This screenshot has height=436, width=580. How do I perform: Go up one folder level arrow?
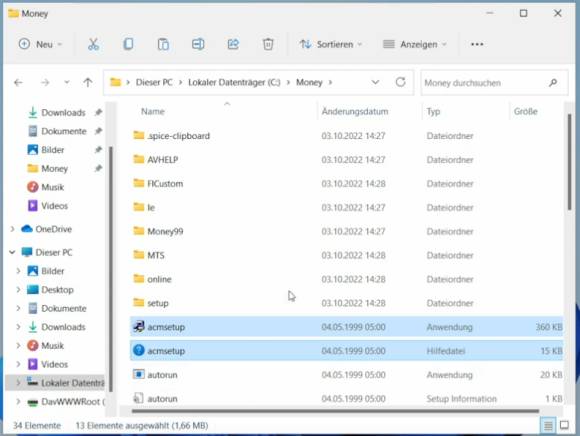(88, 82)
